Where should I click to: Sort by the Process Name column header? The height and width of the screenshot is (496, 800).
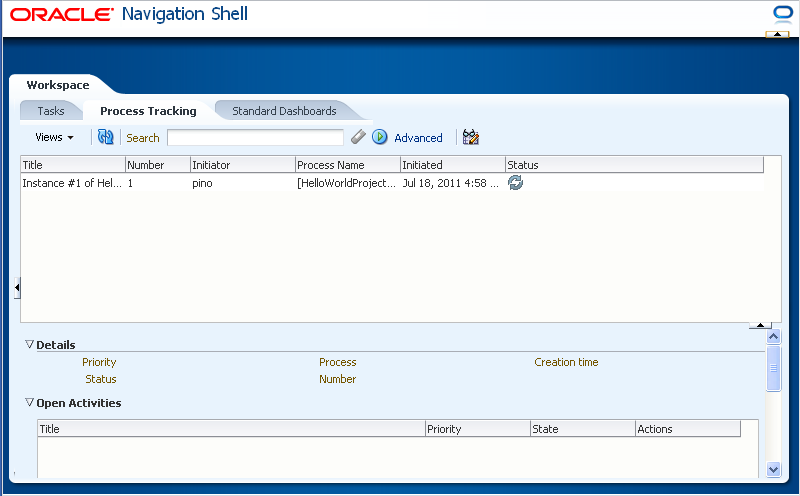(x=347, y=165)
